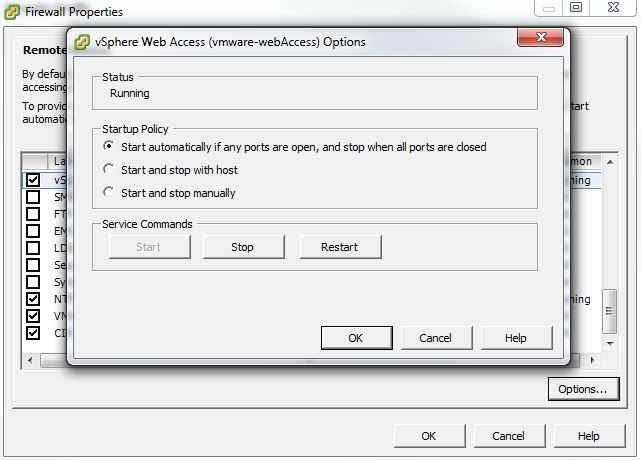Click the vertical scrollbar up arrow in Firewall list
This screenshot has width=641, height=461.
[610, 162]
